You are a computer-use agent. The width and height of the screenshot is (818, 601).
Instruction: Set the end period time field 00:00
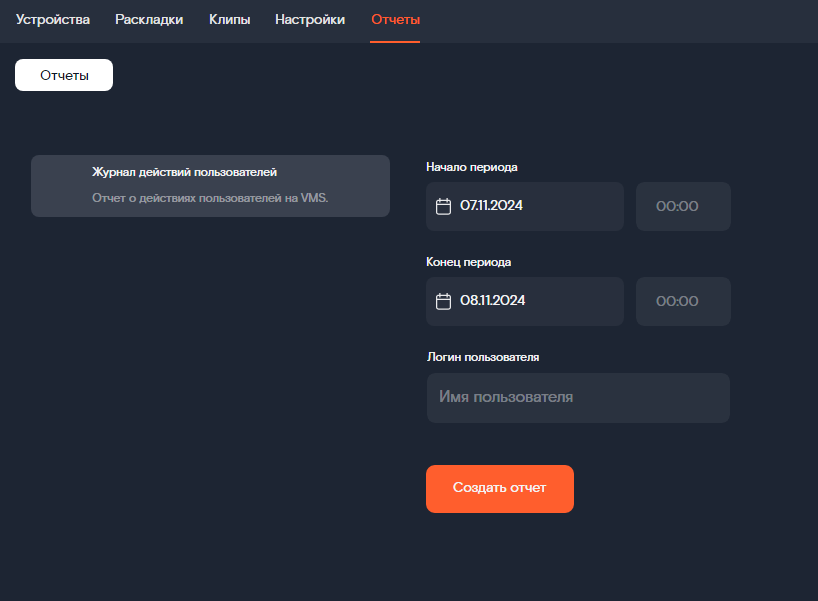point(682,302)
